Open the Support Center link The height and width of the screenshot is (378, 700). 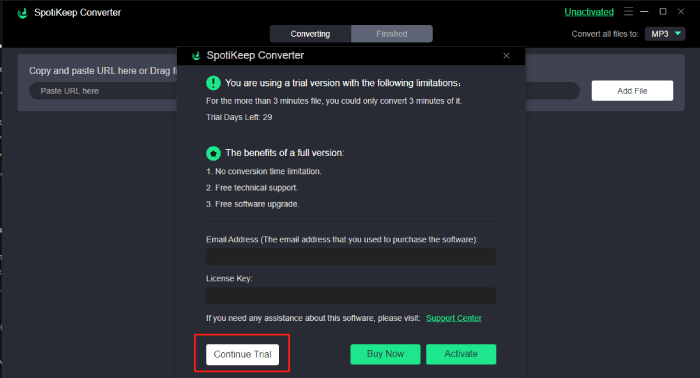click(x=454, y=318)
